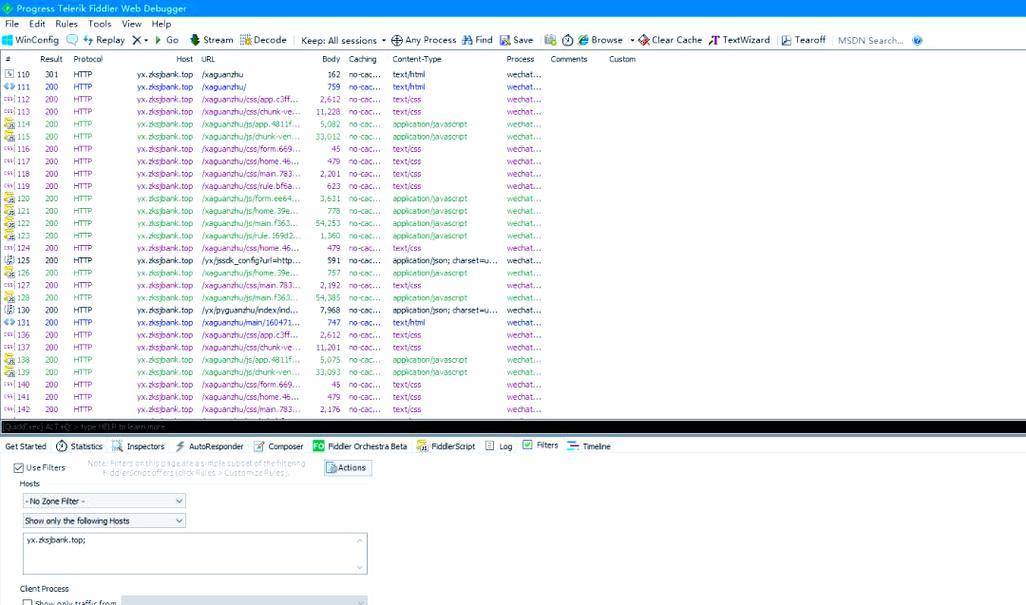Sort sessions by the Protocol column header
This screenshot has height=605, width=1026.
[x=88, y=59]
